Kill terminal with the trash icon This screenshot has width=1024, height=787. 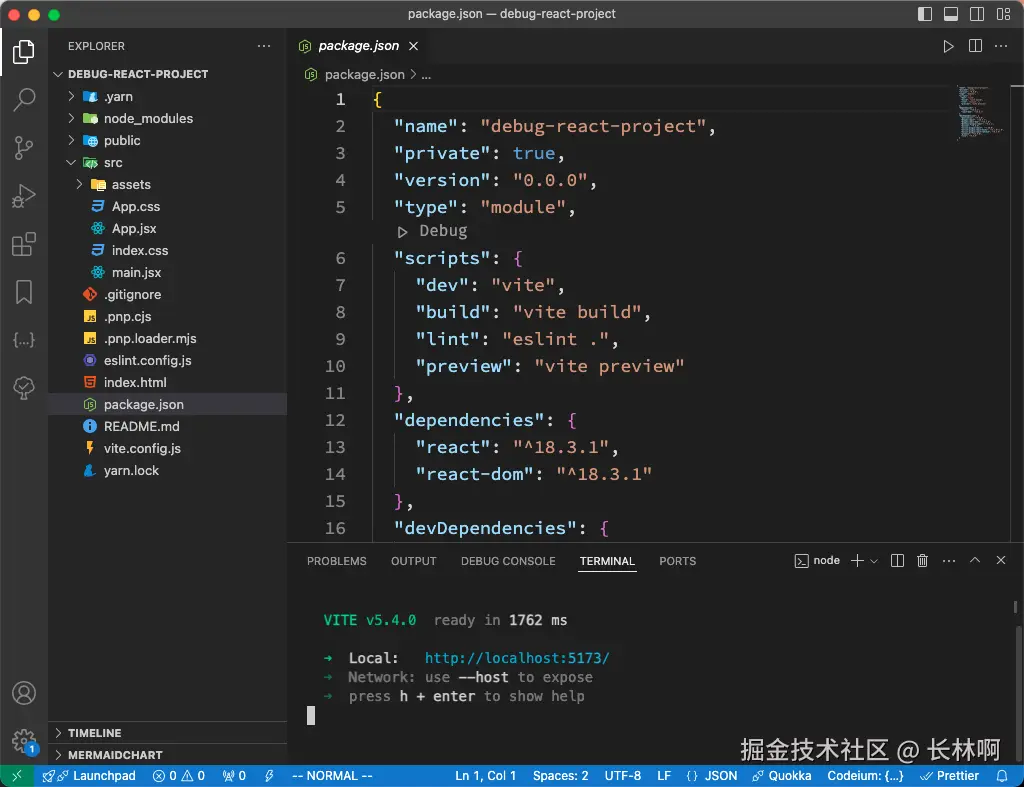[923, 561]
